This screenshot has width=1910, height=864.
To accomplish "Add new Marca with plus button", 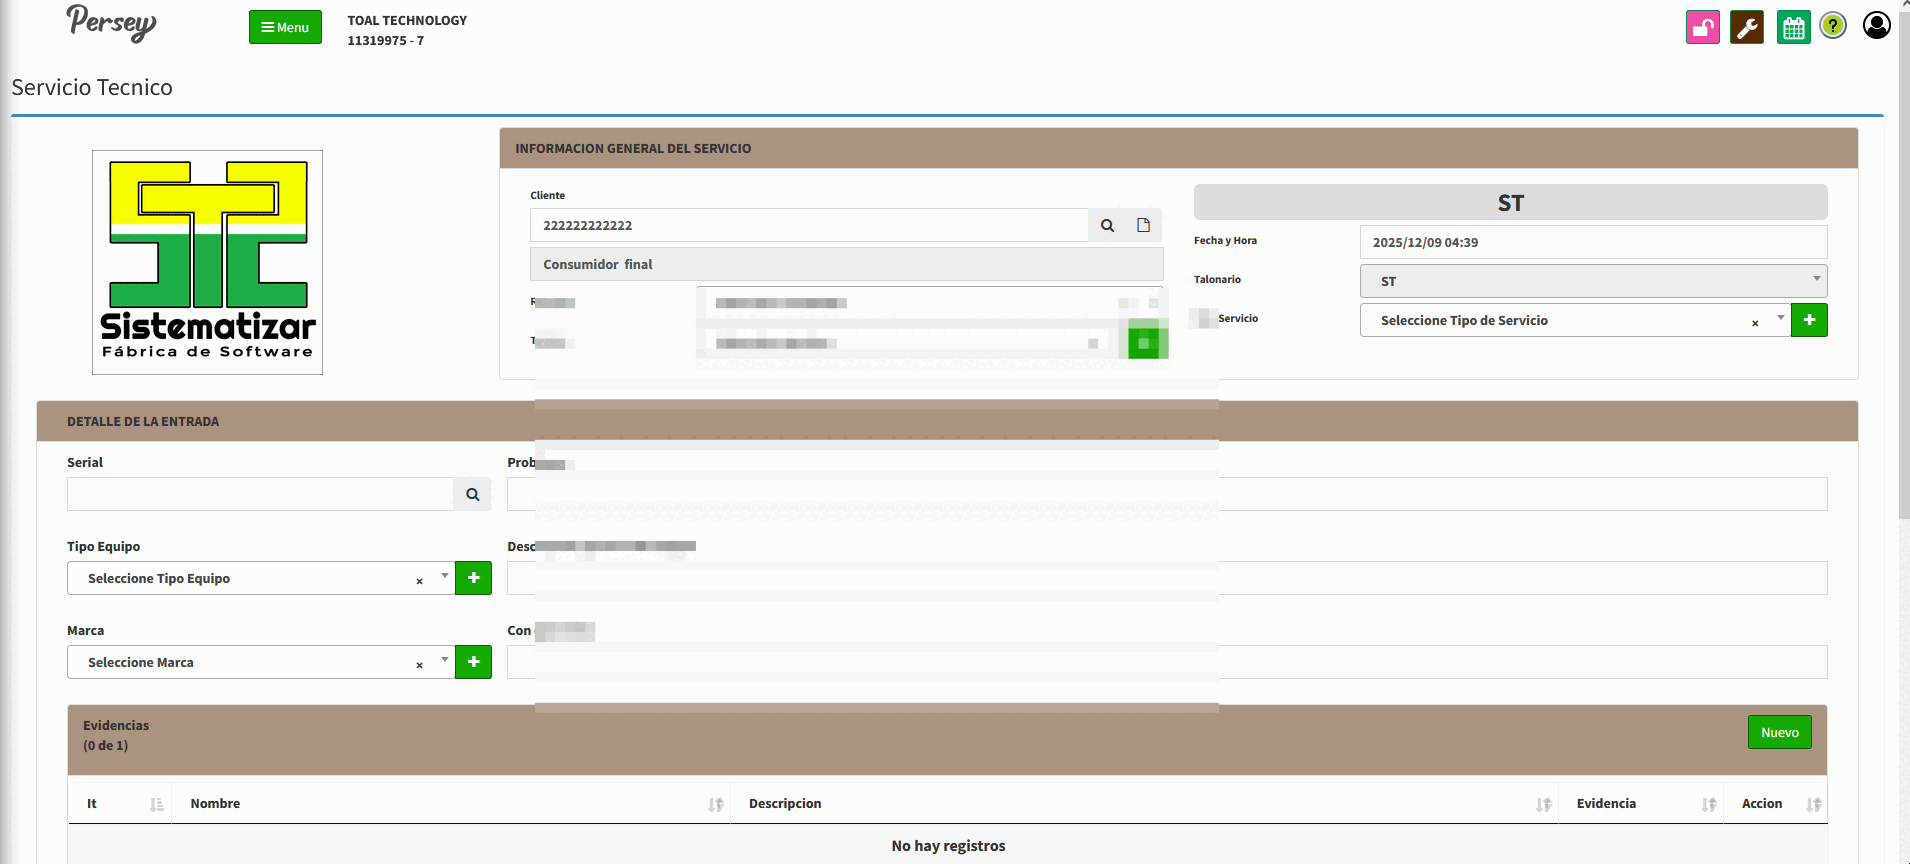I will (473, 662).
